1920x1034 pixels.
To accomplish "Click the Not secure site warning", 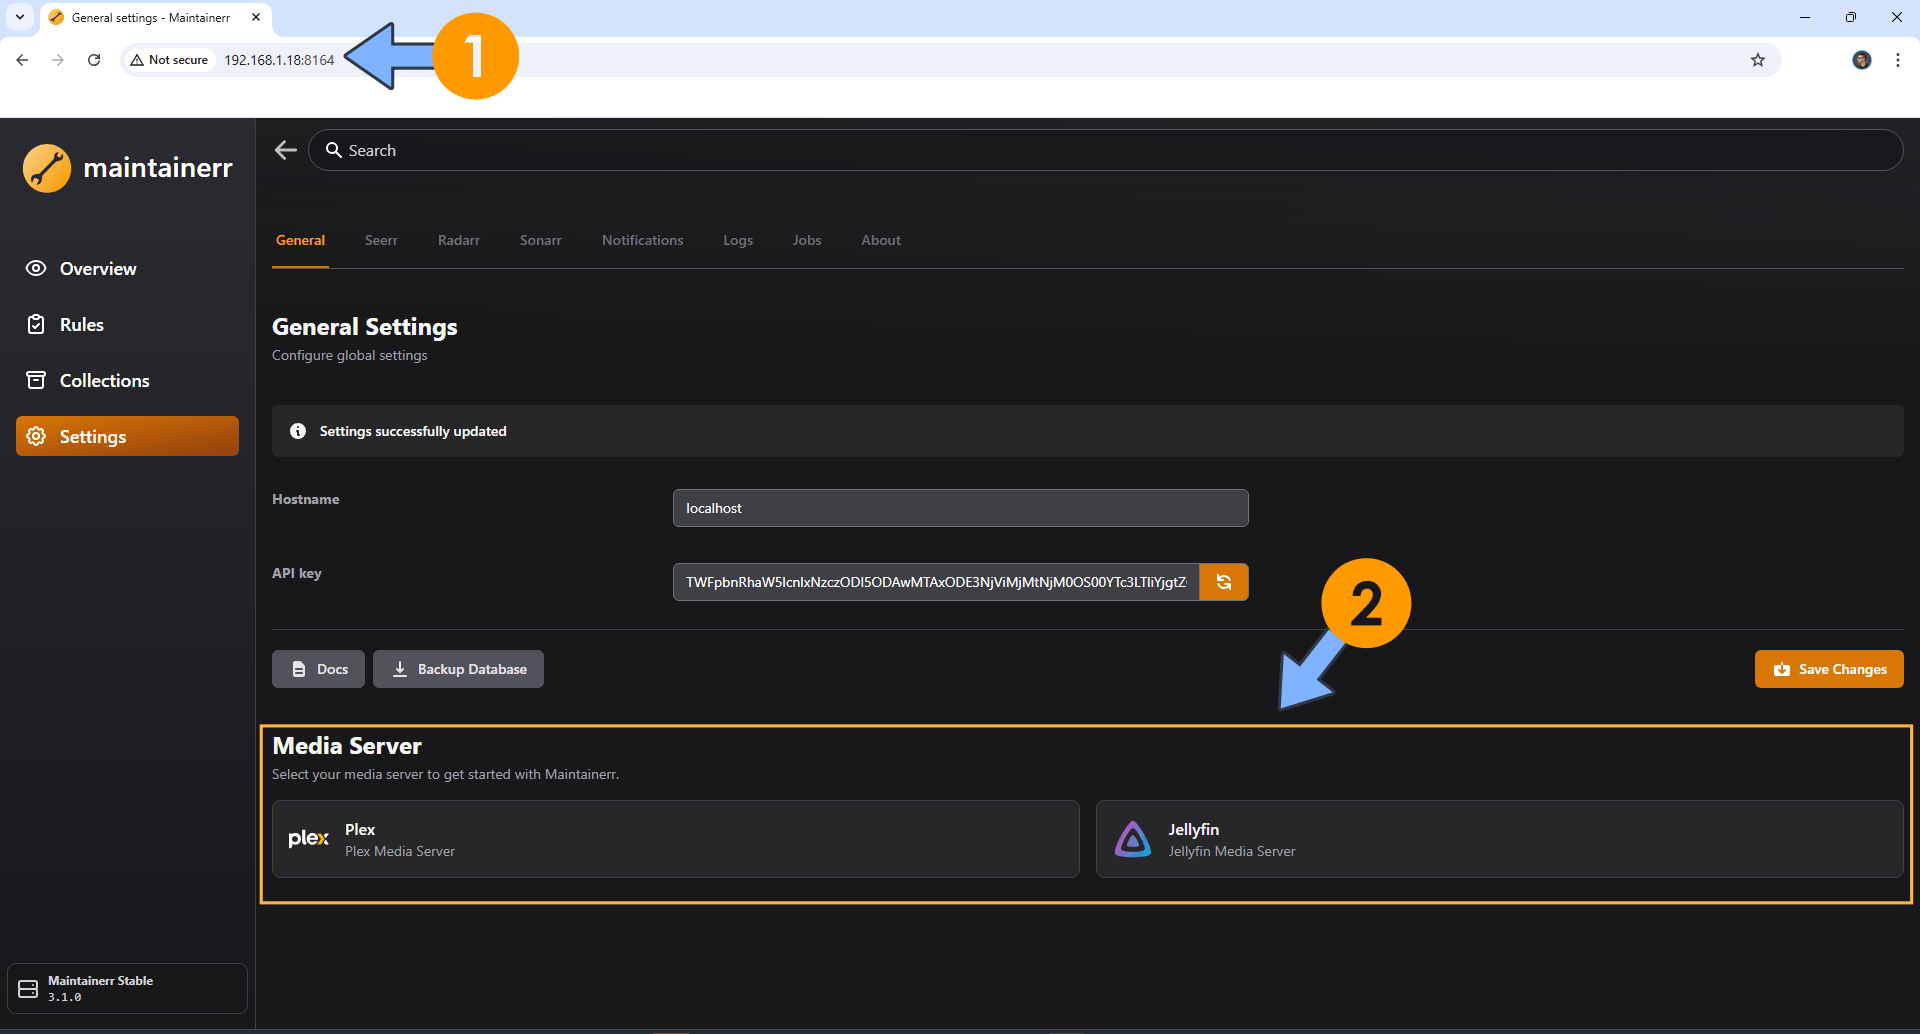I will click(169, 60).
